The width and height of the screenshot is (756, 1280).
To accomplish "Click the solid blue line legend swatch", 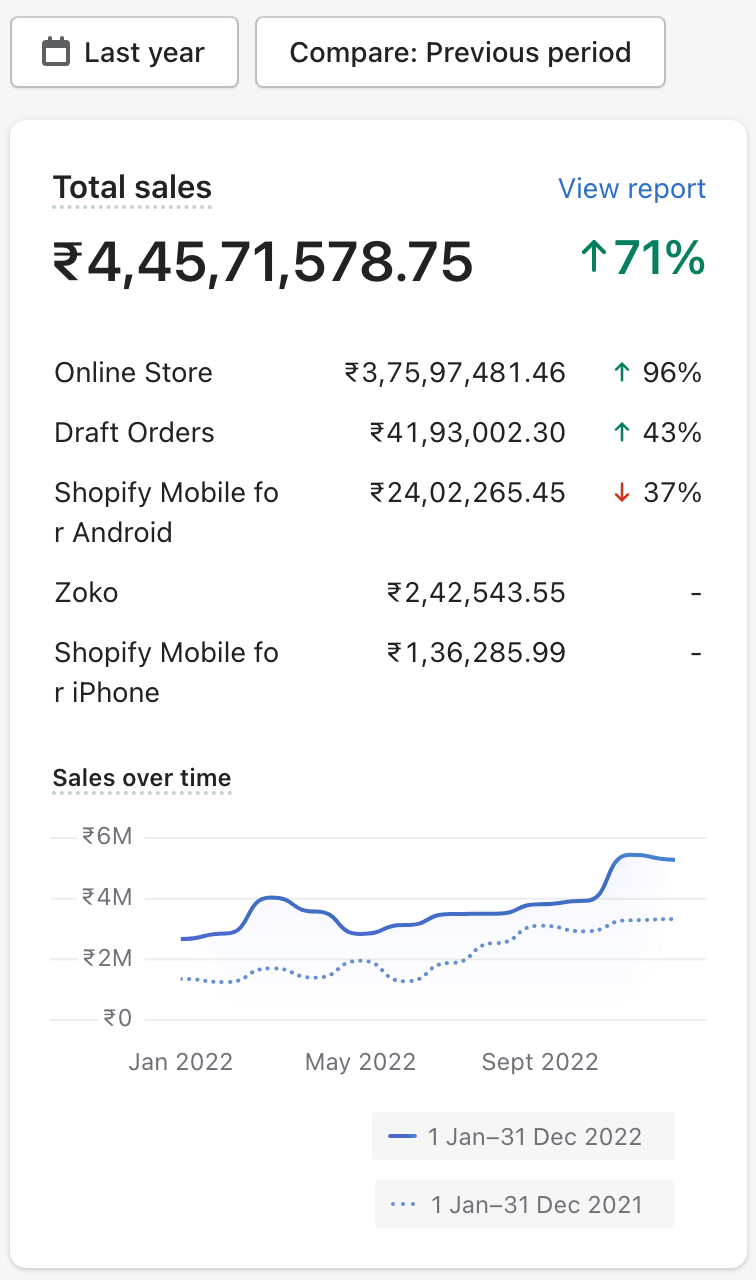I will (x=402, y=1137).
